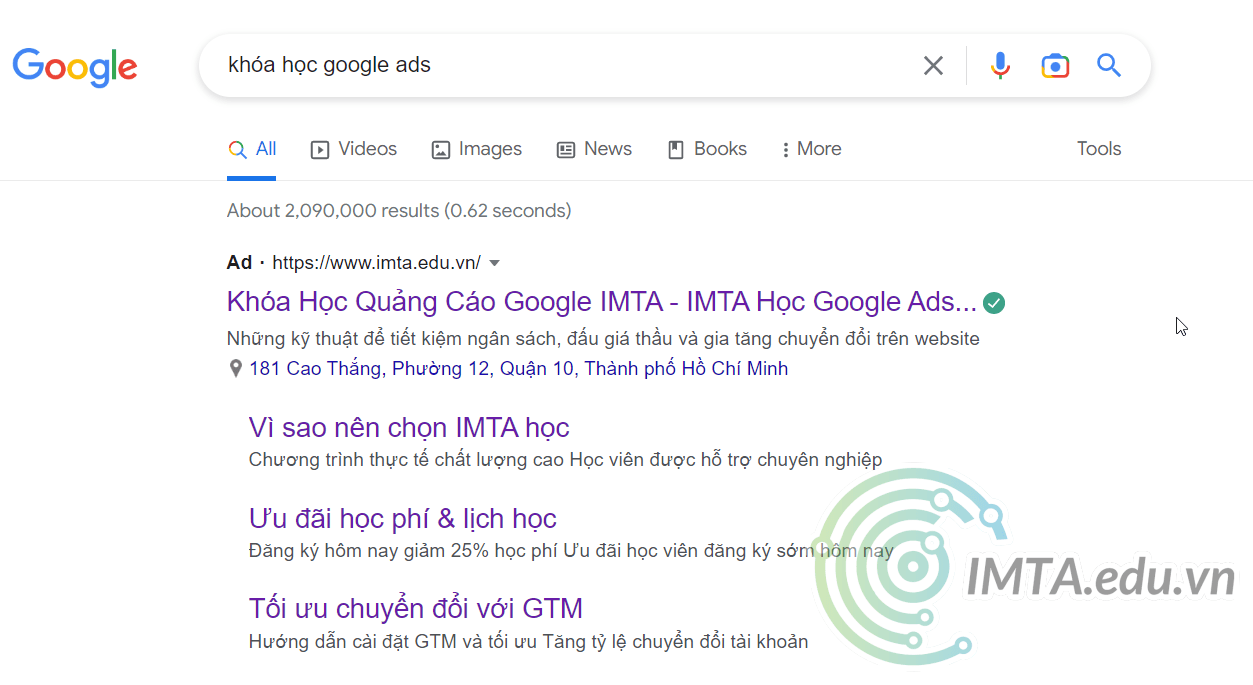Open Google Lens image search camera icon

[1055, 64]
